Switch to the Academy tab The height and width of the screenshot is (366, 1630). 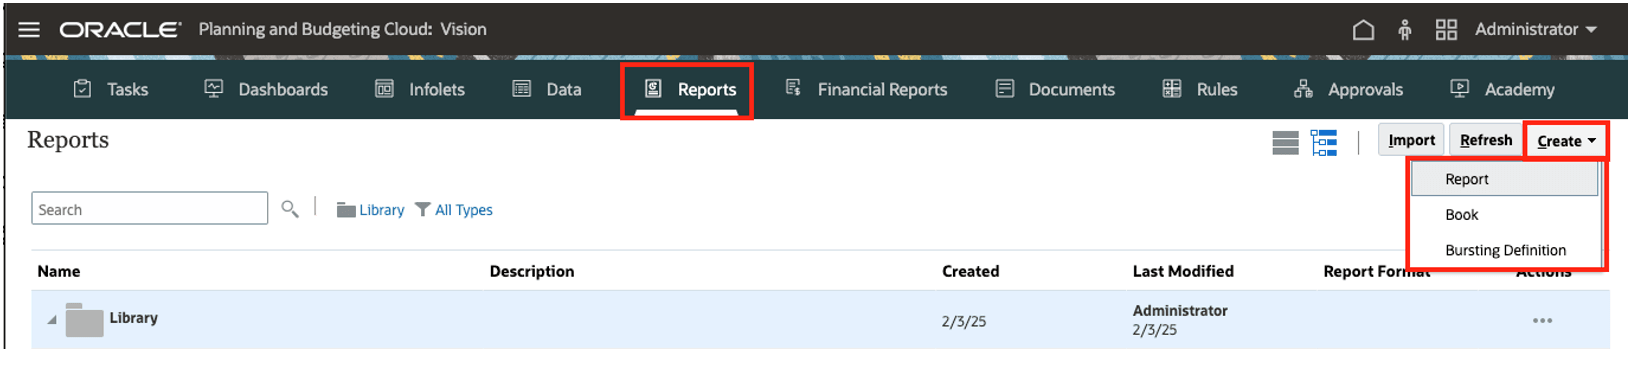1502,89
